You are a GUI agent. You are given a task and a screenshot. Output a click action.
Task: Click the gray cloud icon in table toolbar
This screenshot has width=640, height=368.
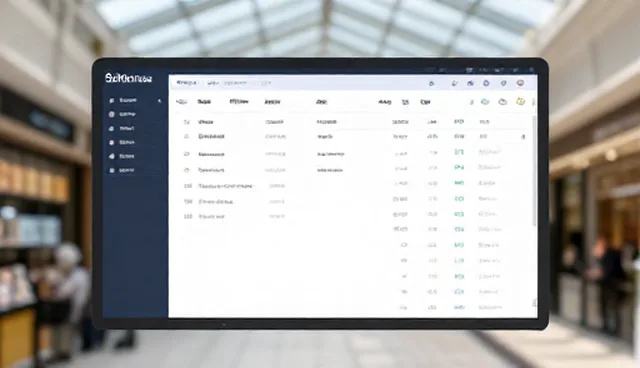click(x=503, y=102)
